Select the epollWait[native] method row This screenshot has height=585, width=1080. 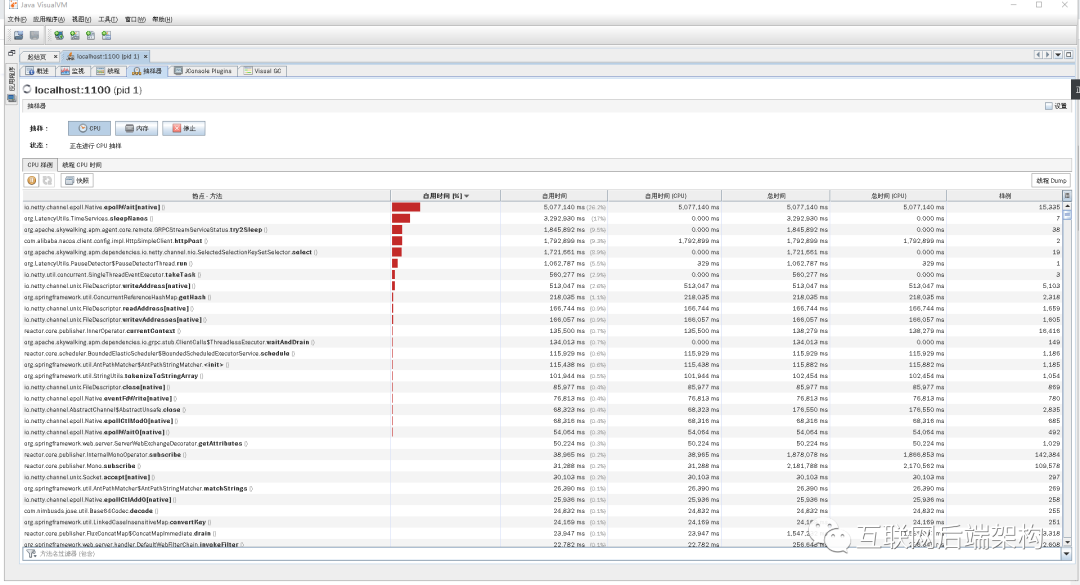pyautogui.click(x=542, y=207)
